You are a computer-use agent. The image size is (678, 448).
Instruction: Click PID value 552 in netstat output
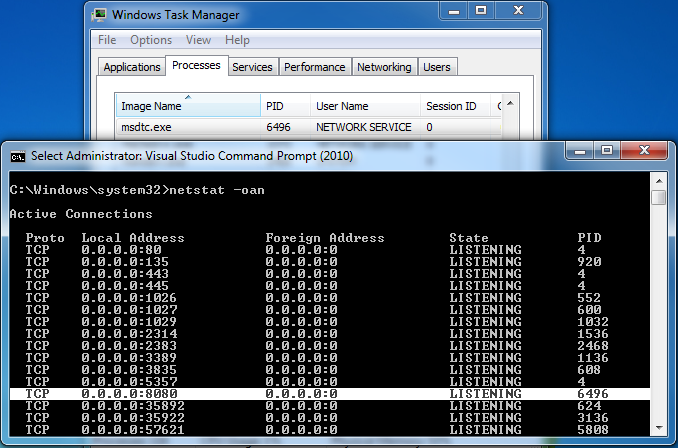[589, 298]
